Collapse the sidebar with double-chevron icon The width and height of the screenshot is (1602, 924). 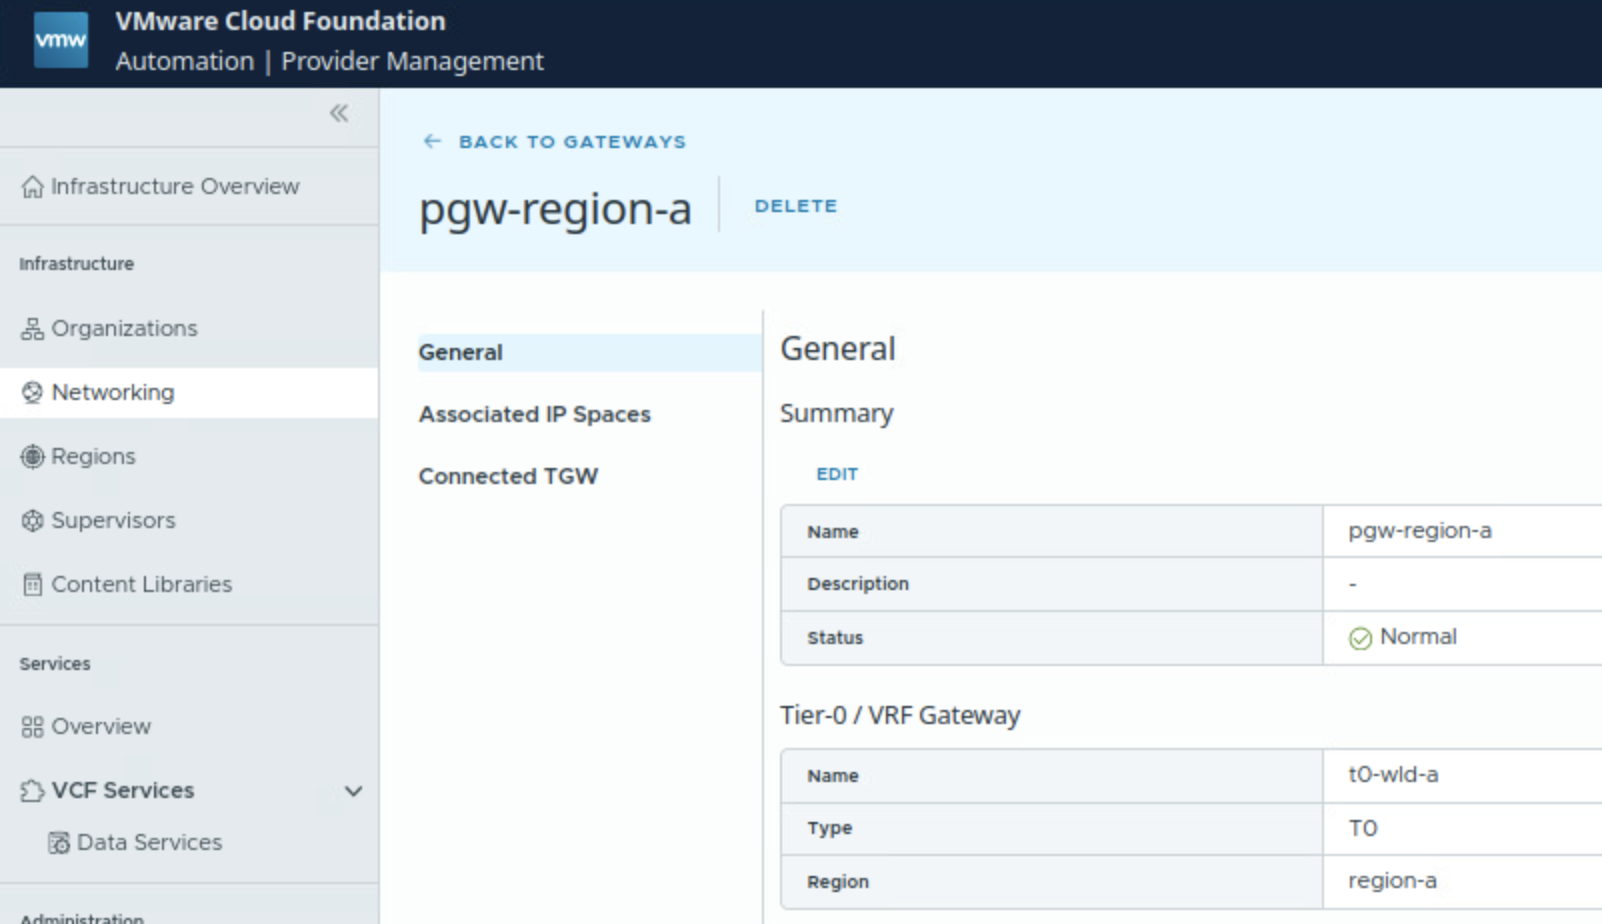pyautogui.click(x=339, y=113)
